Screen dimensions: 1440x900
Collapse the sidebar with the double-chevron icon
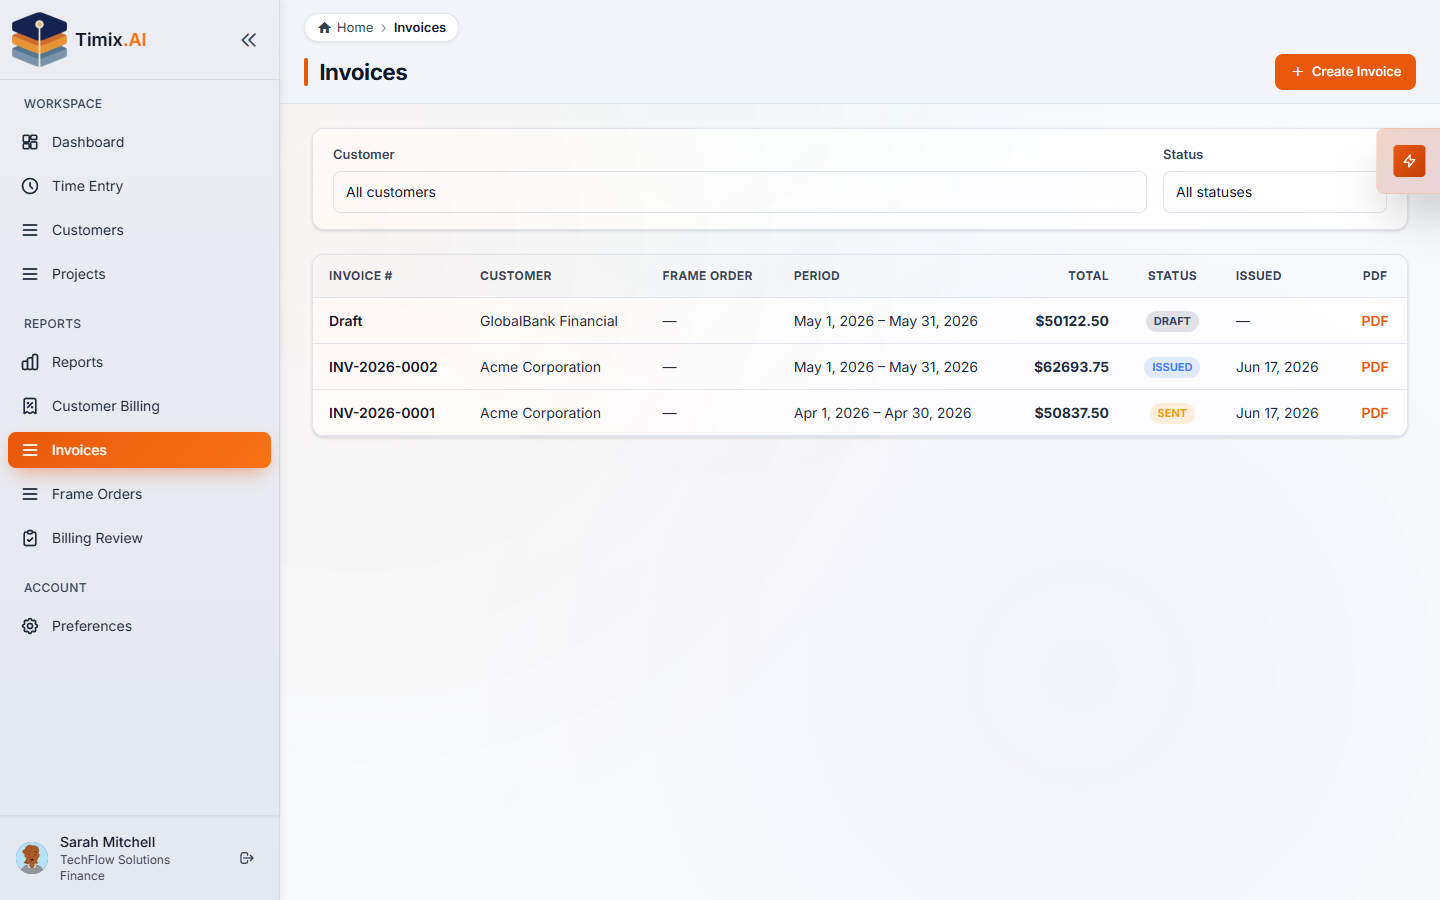[249, 40]
